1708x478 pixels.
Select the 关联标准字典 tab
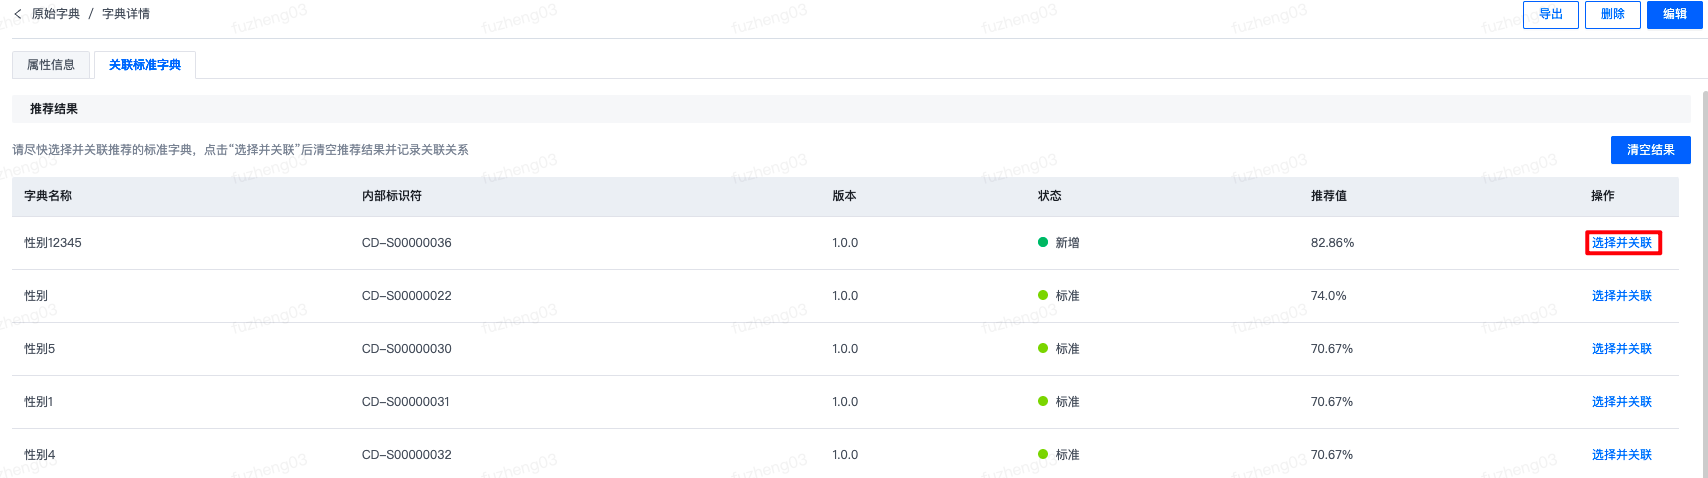click(145, 65)
